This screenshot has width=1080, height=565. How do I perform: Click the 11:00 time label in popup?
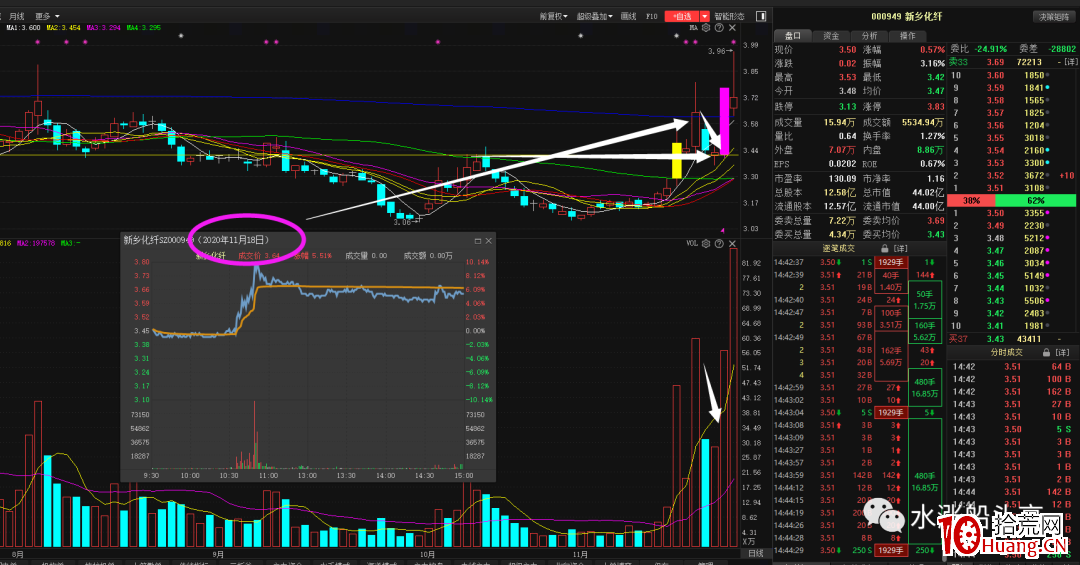269,475
